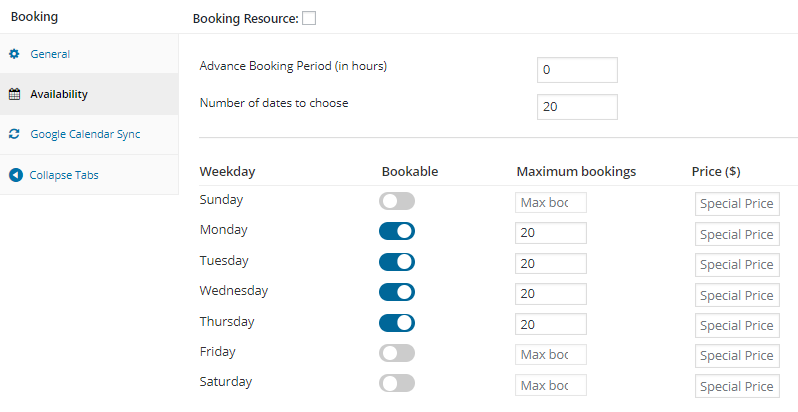Click the sync icon for Google Calendar Sync

click(15, 134)
